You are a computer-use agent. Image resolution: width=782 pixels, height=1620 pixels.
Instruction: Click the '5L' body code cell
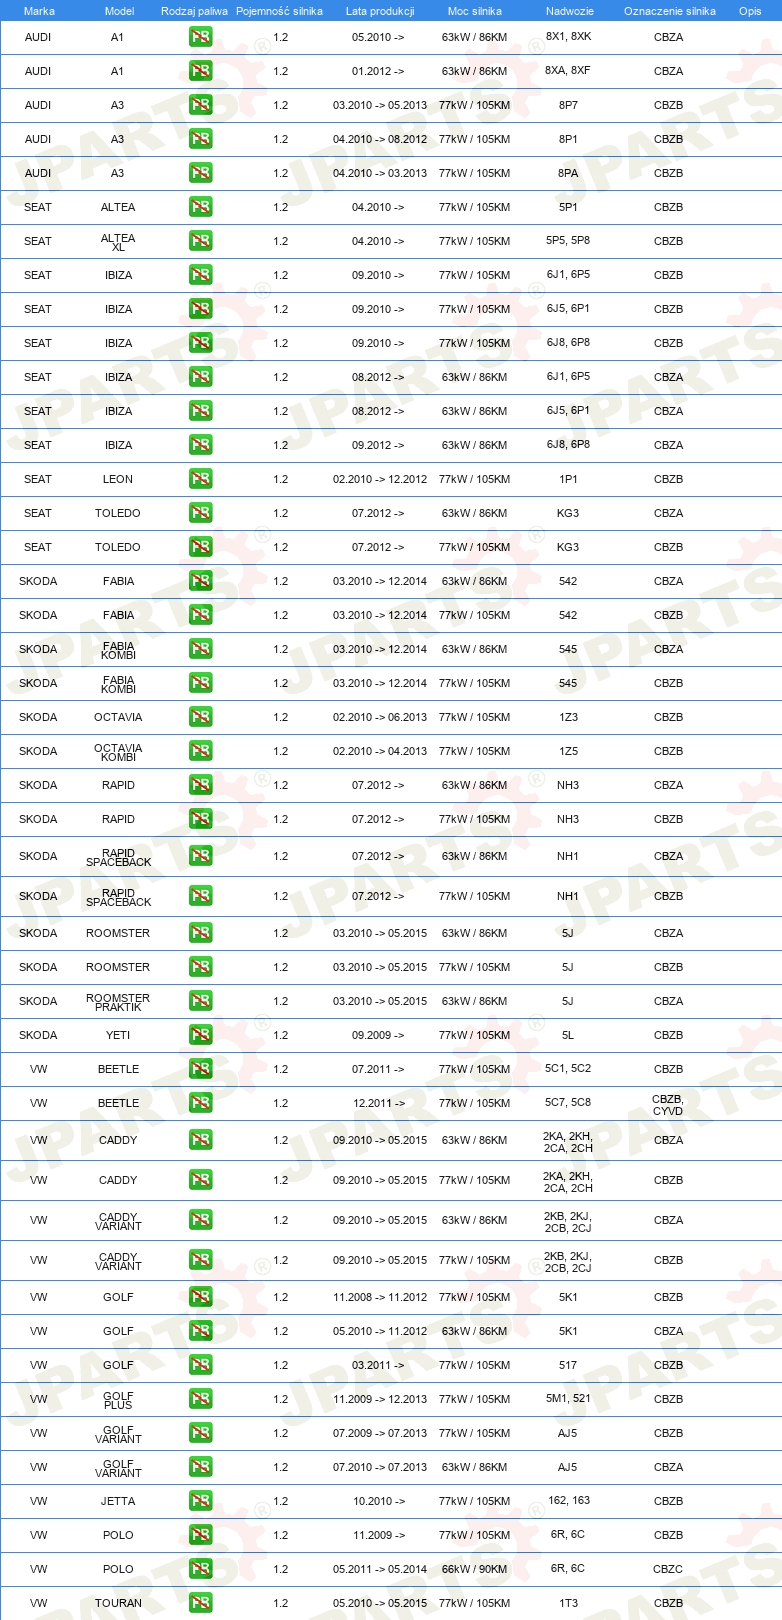[568, 1035]
